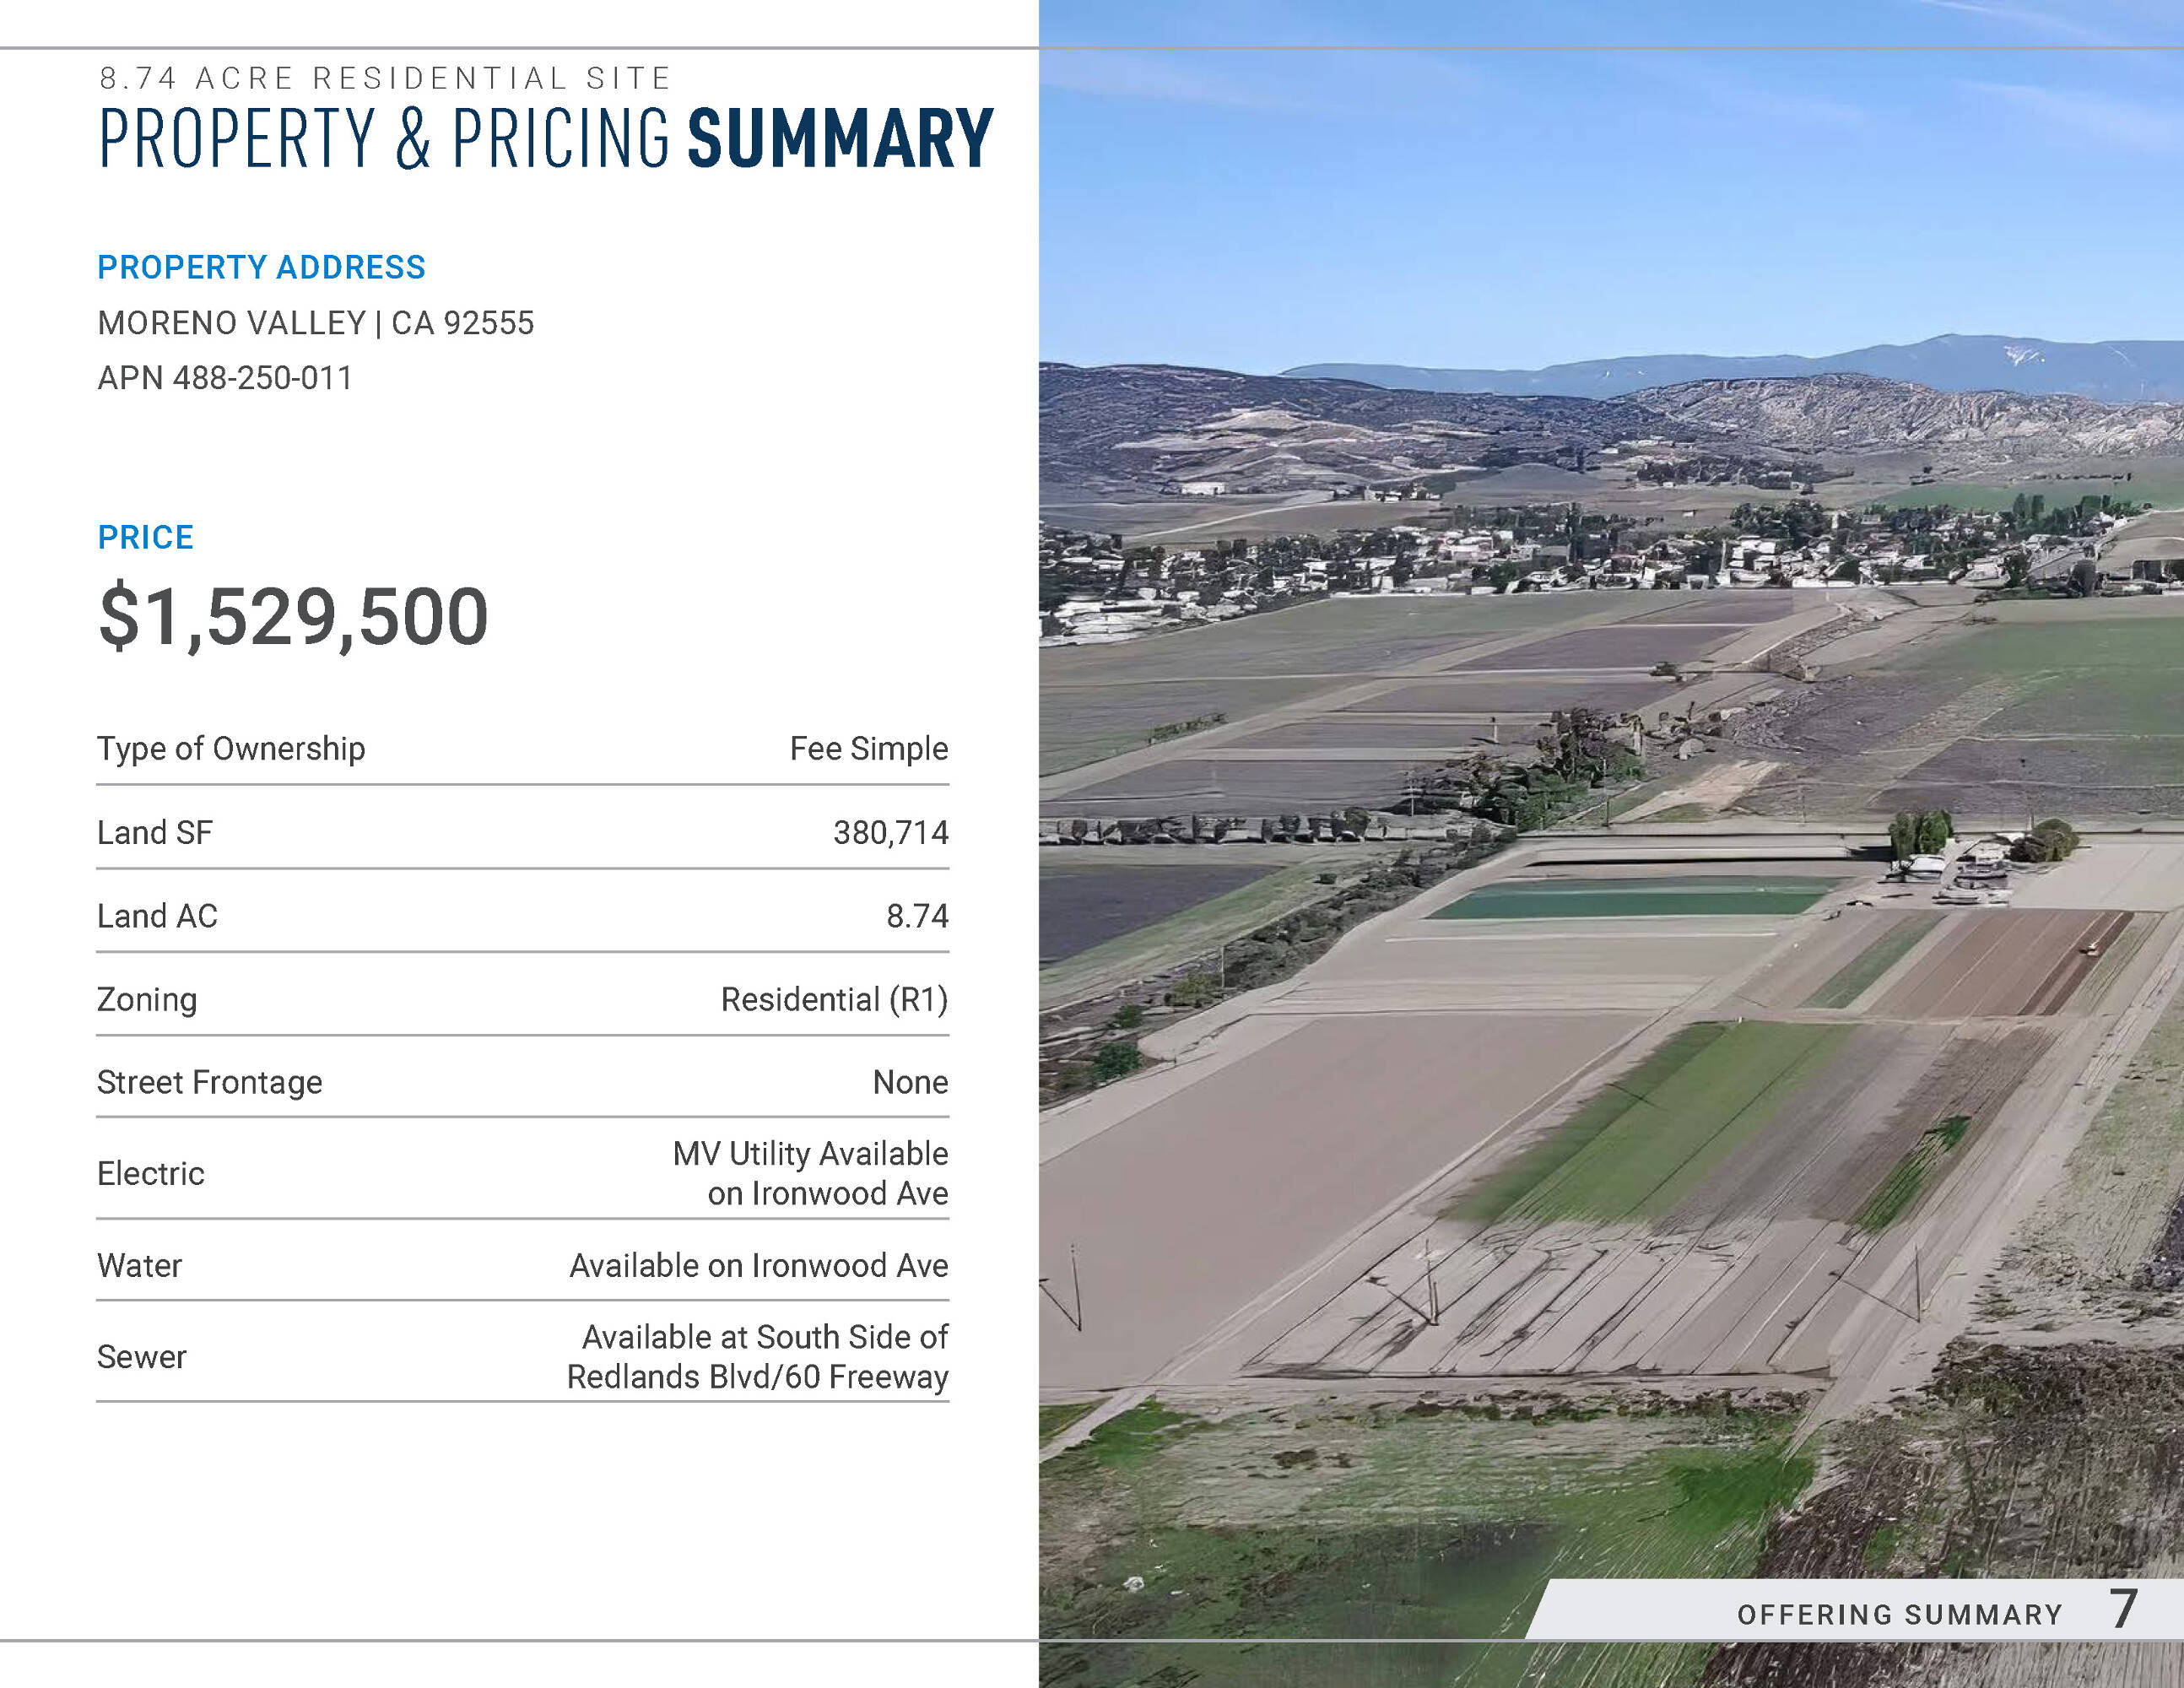This screenshot has height=1688, width=2184.
Task: Select the MV Utility Available text
Action: click(810, 1153)
